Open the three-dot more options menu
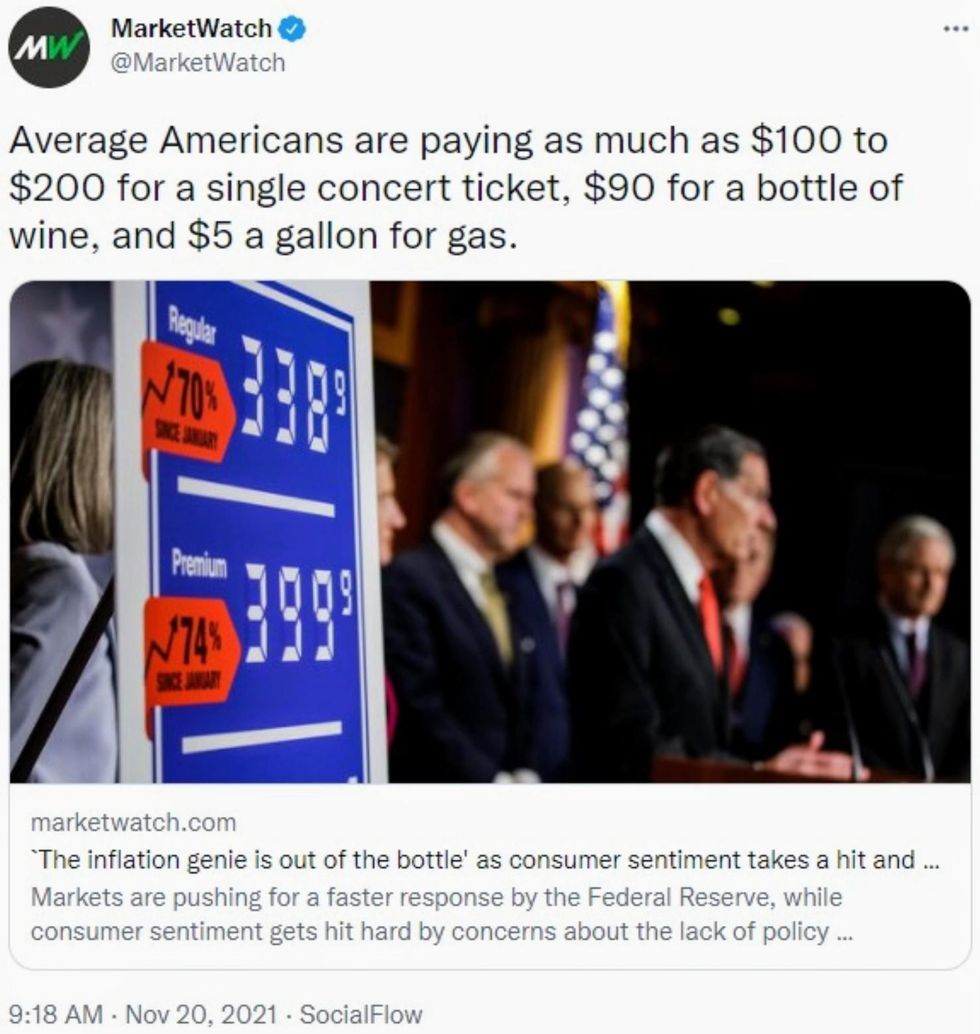This screenshot has width=980, height=1034. click(x=955, y=28)
